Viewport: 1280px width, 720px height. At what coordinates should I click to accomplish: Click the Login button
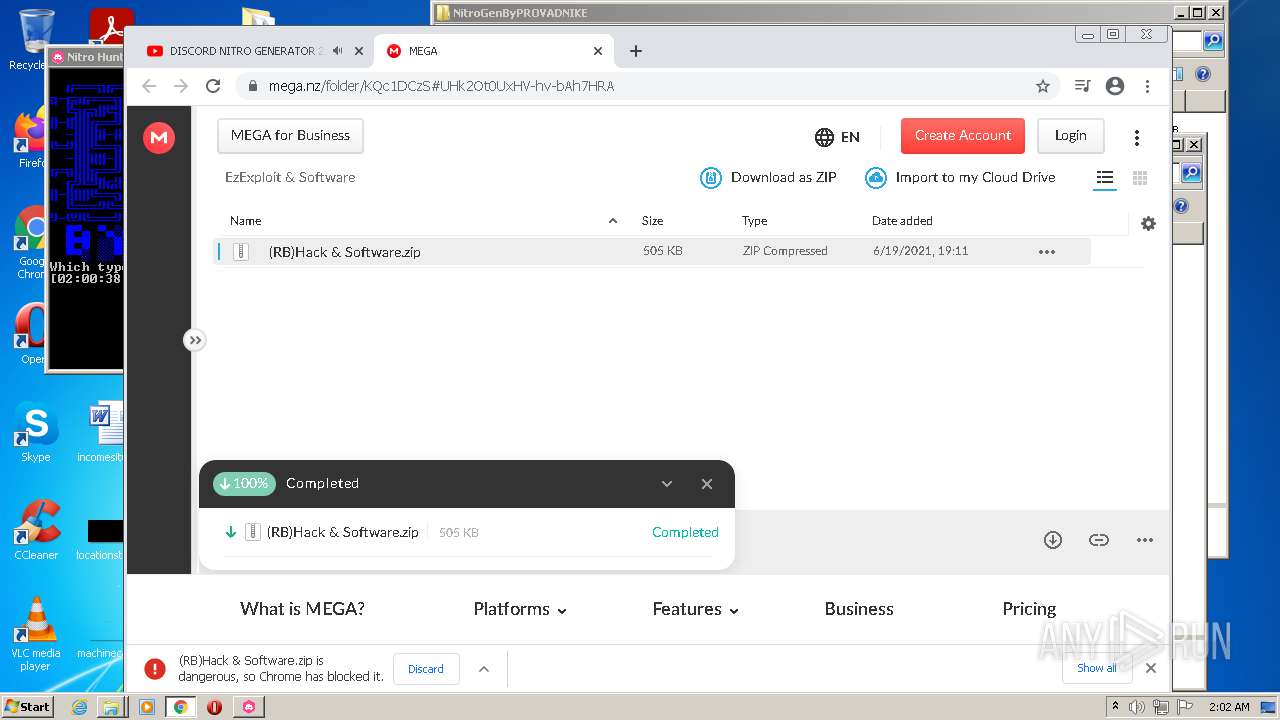1070,135
